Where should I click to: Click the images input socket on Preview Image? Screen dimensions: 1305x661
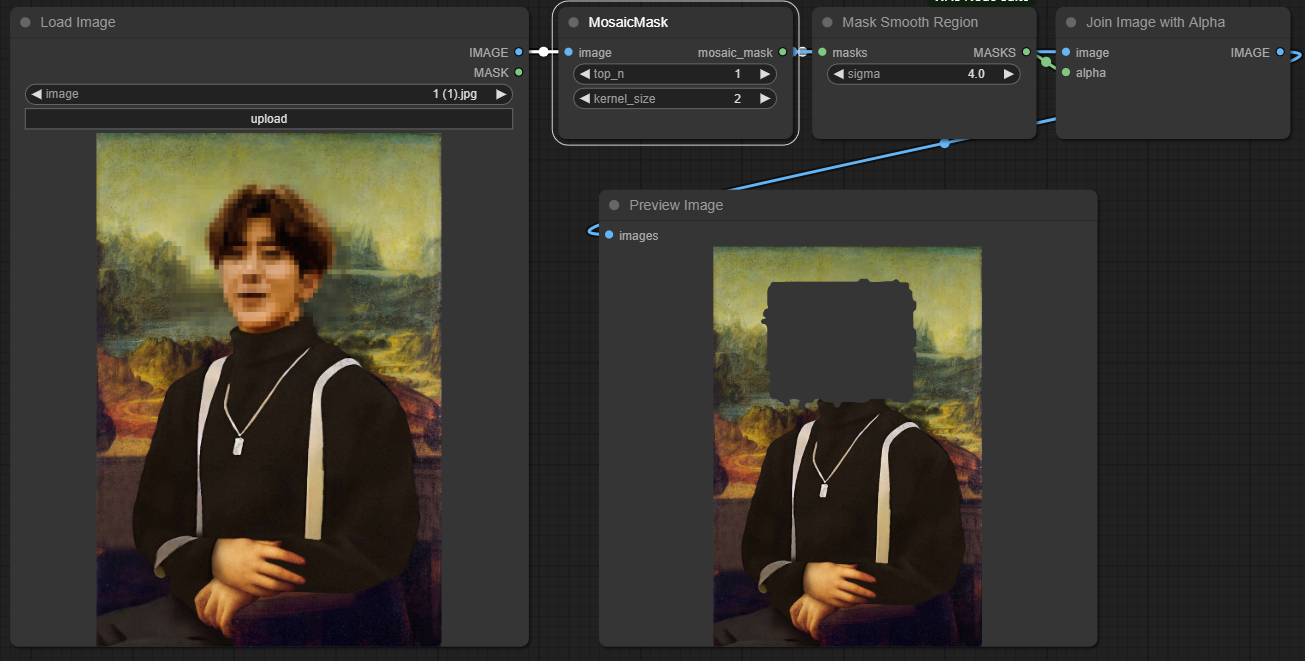click(609, 235)
